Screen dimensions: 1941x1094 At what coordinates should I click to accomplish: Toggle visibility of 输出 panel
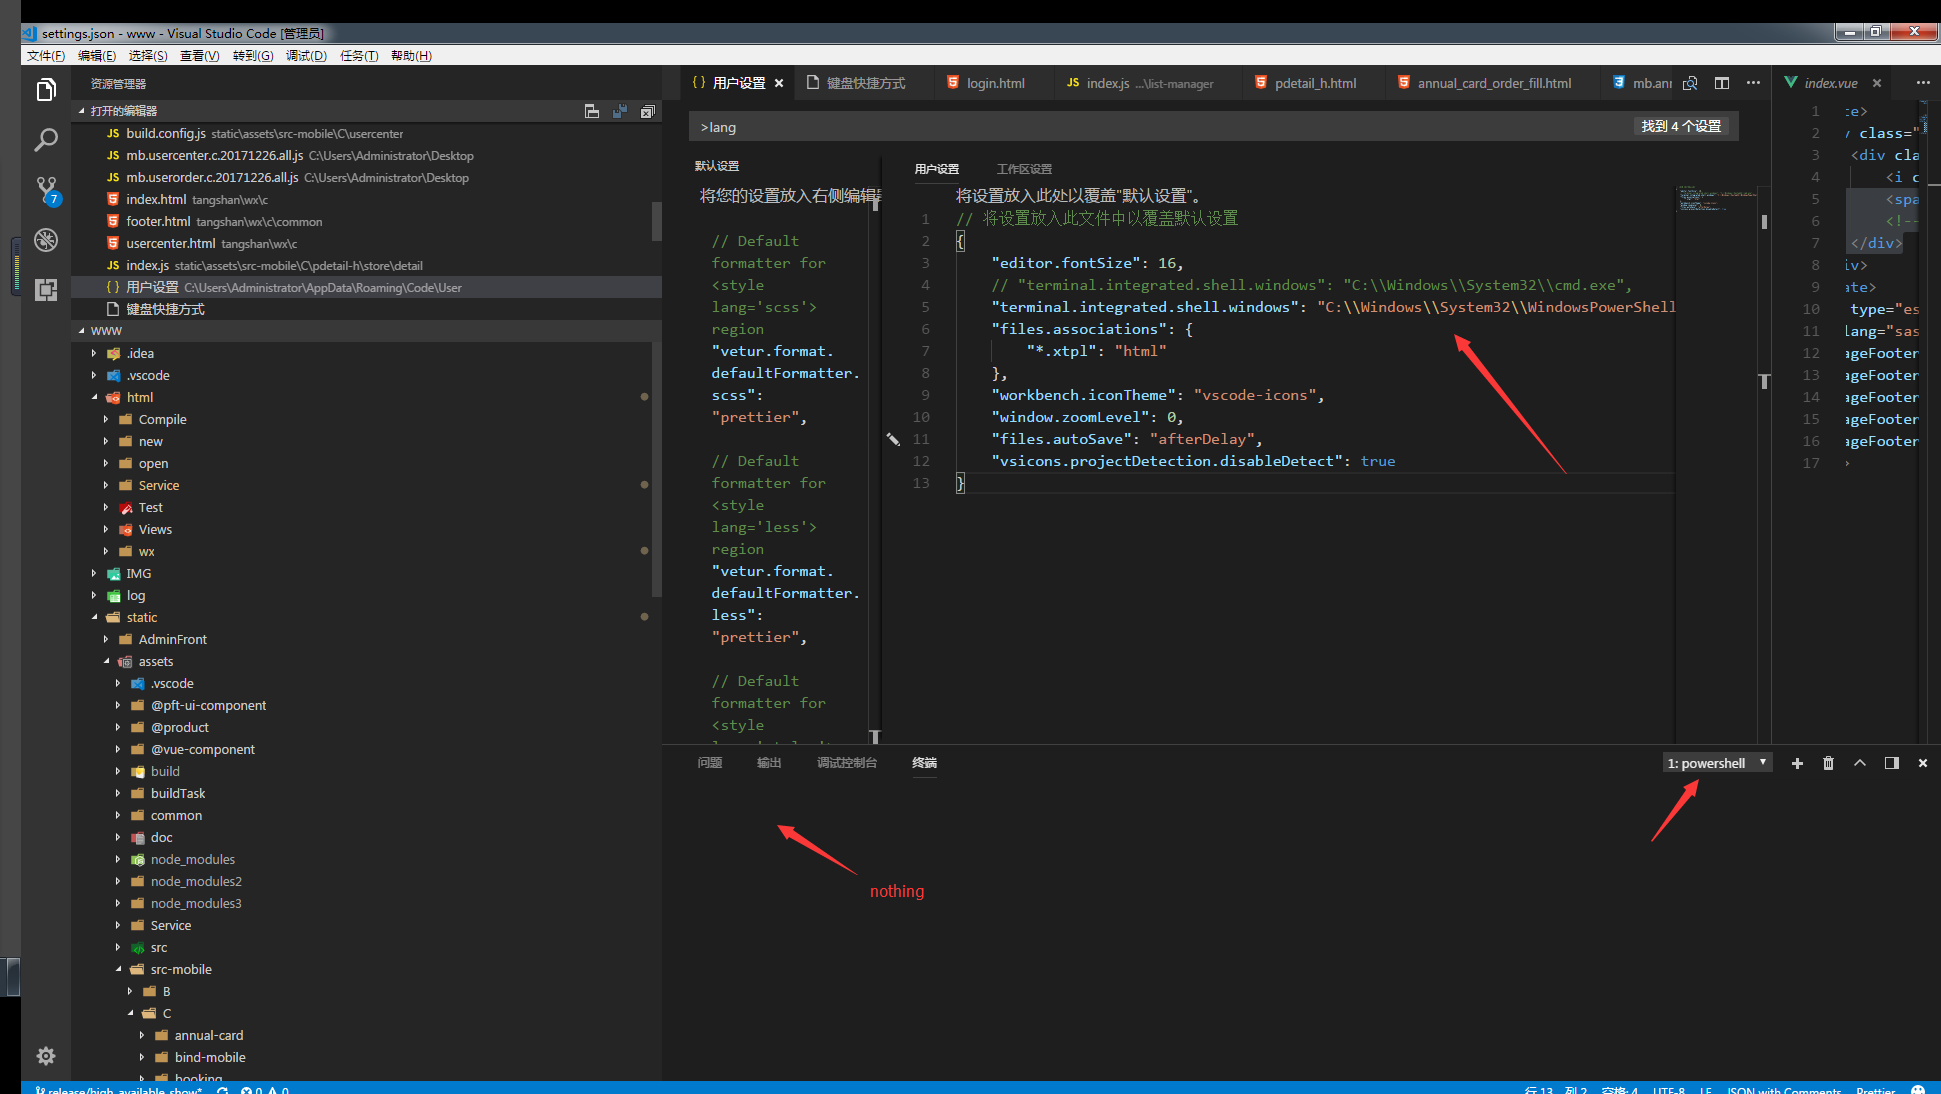pyautogui.click(x=769, y=762)
